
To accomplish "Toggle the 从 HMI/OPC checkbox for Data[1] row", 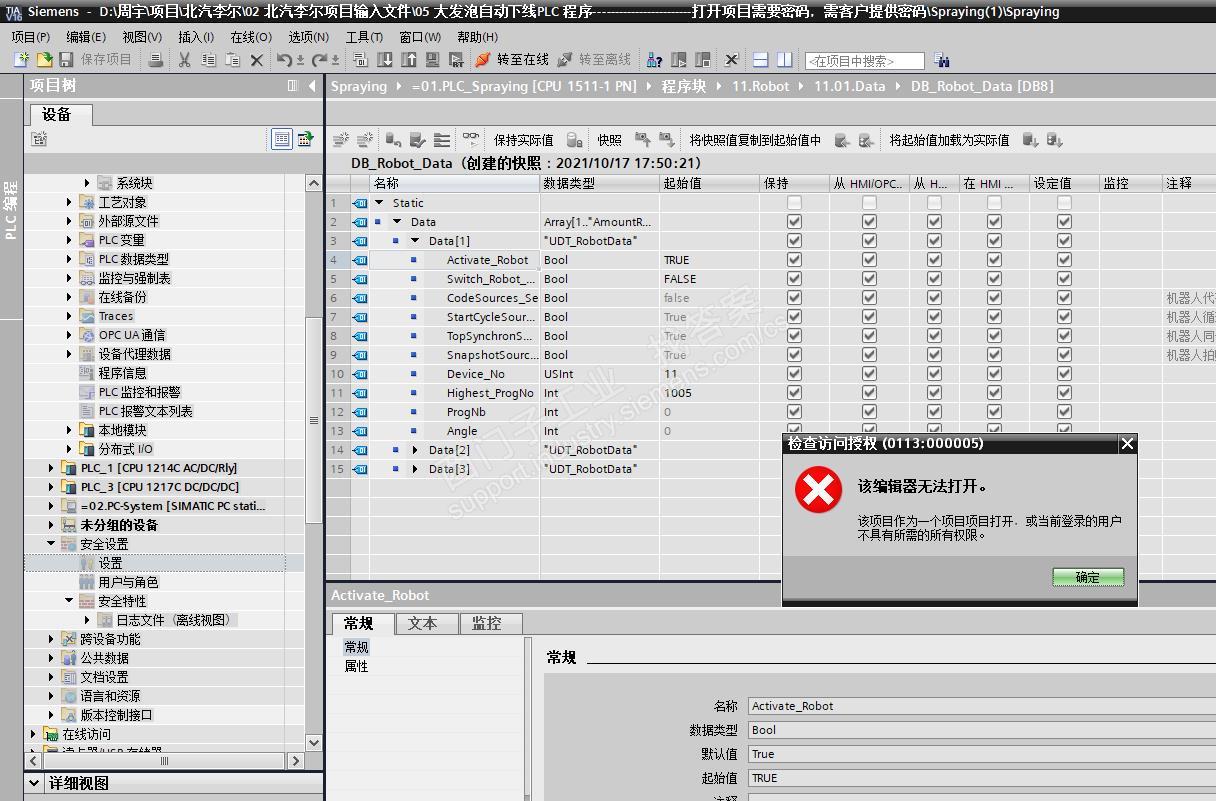I will point(869,241).
